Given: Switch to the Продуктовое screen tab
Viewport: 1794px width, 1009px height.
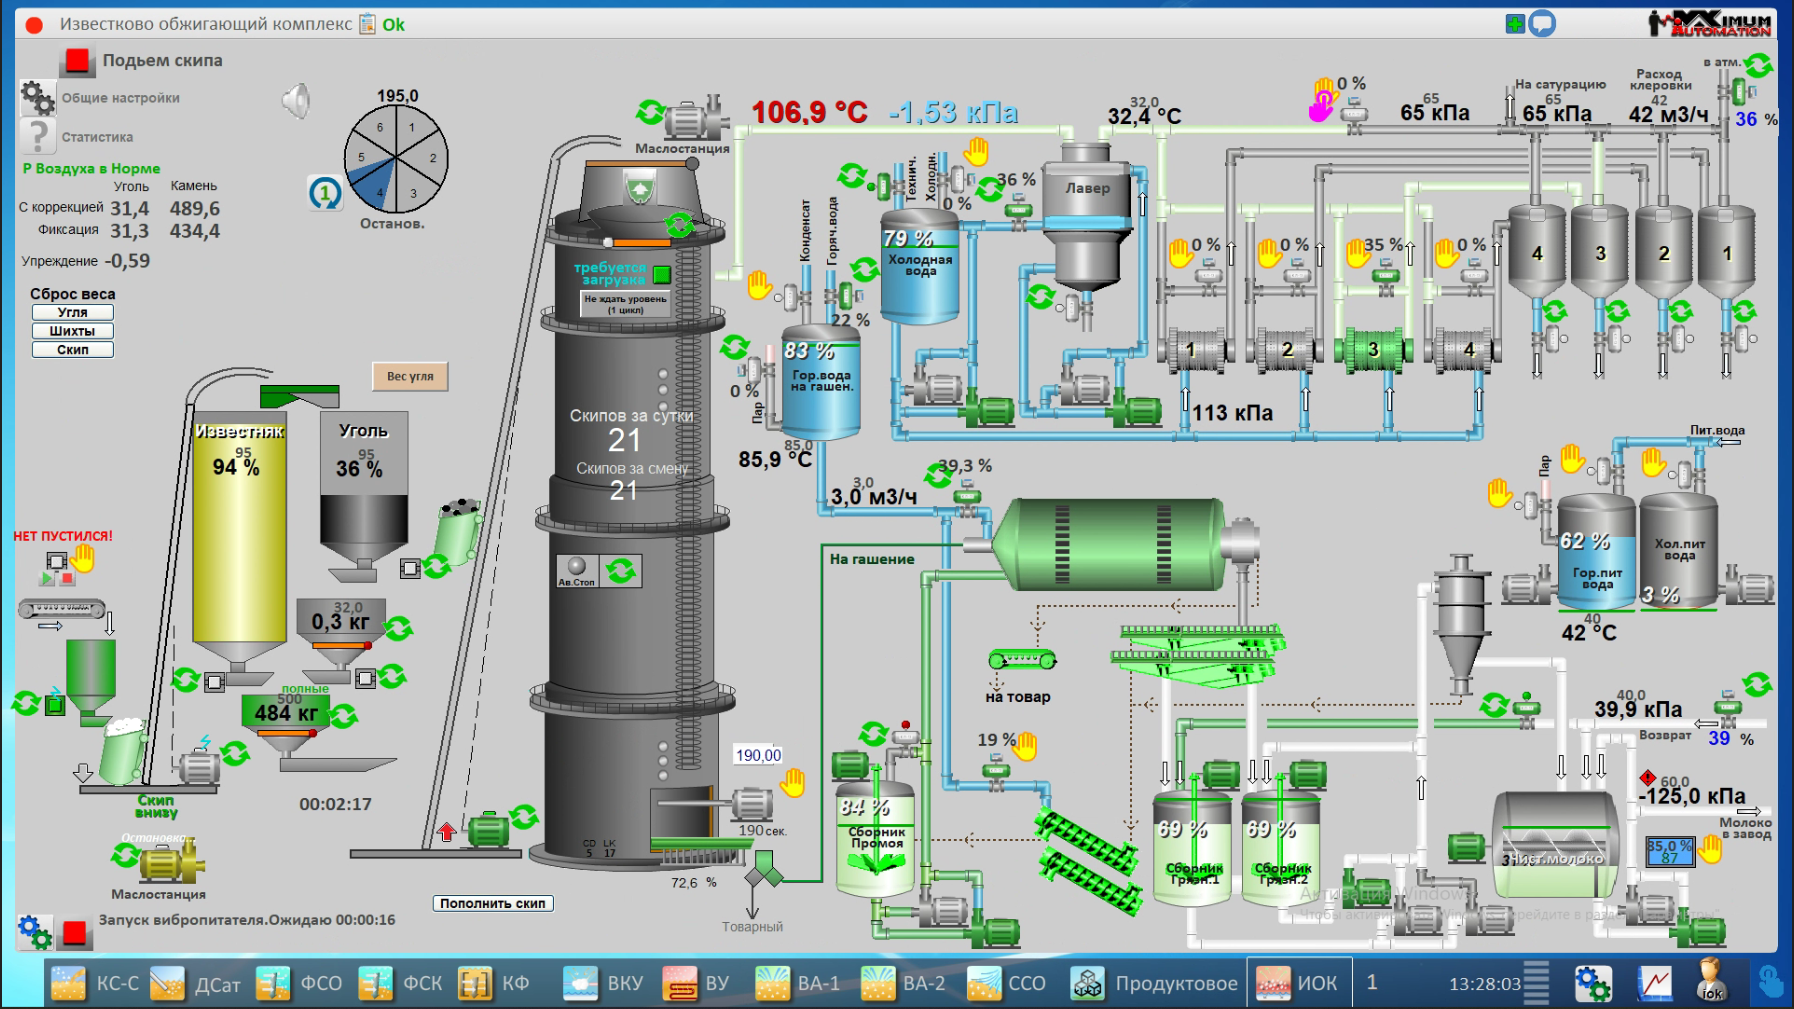Looking at the screenshot, I should [1157, 983].
